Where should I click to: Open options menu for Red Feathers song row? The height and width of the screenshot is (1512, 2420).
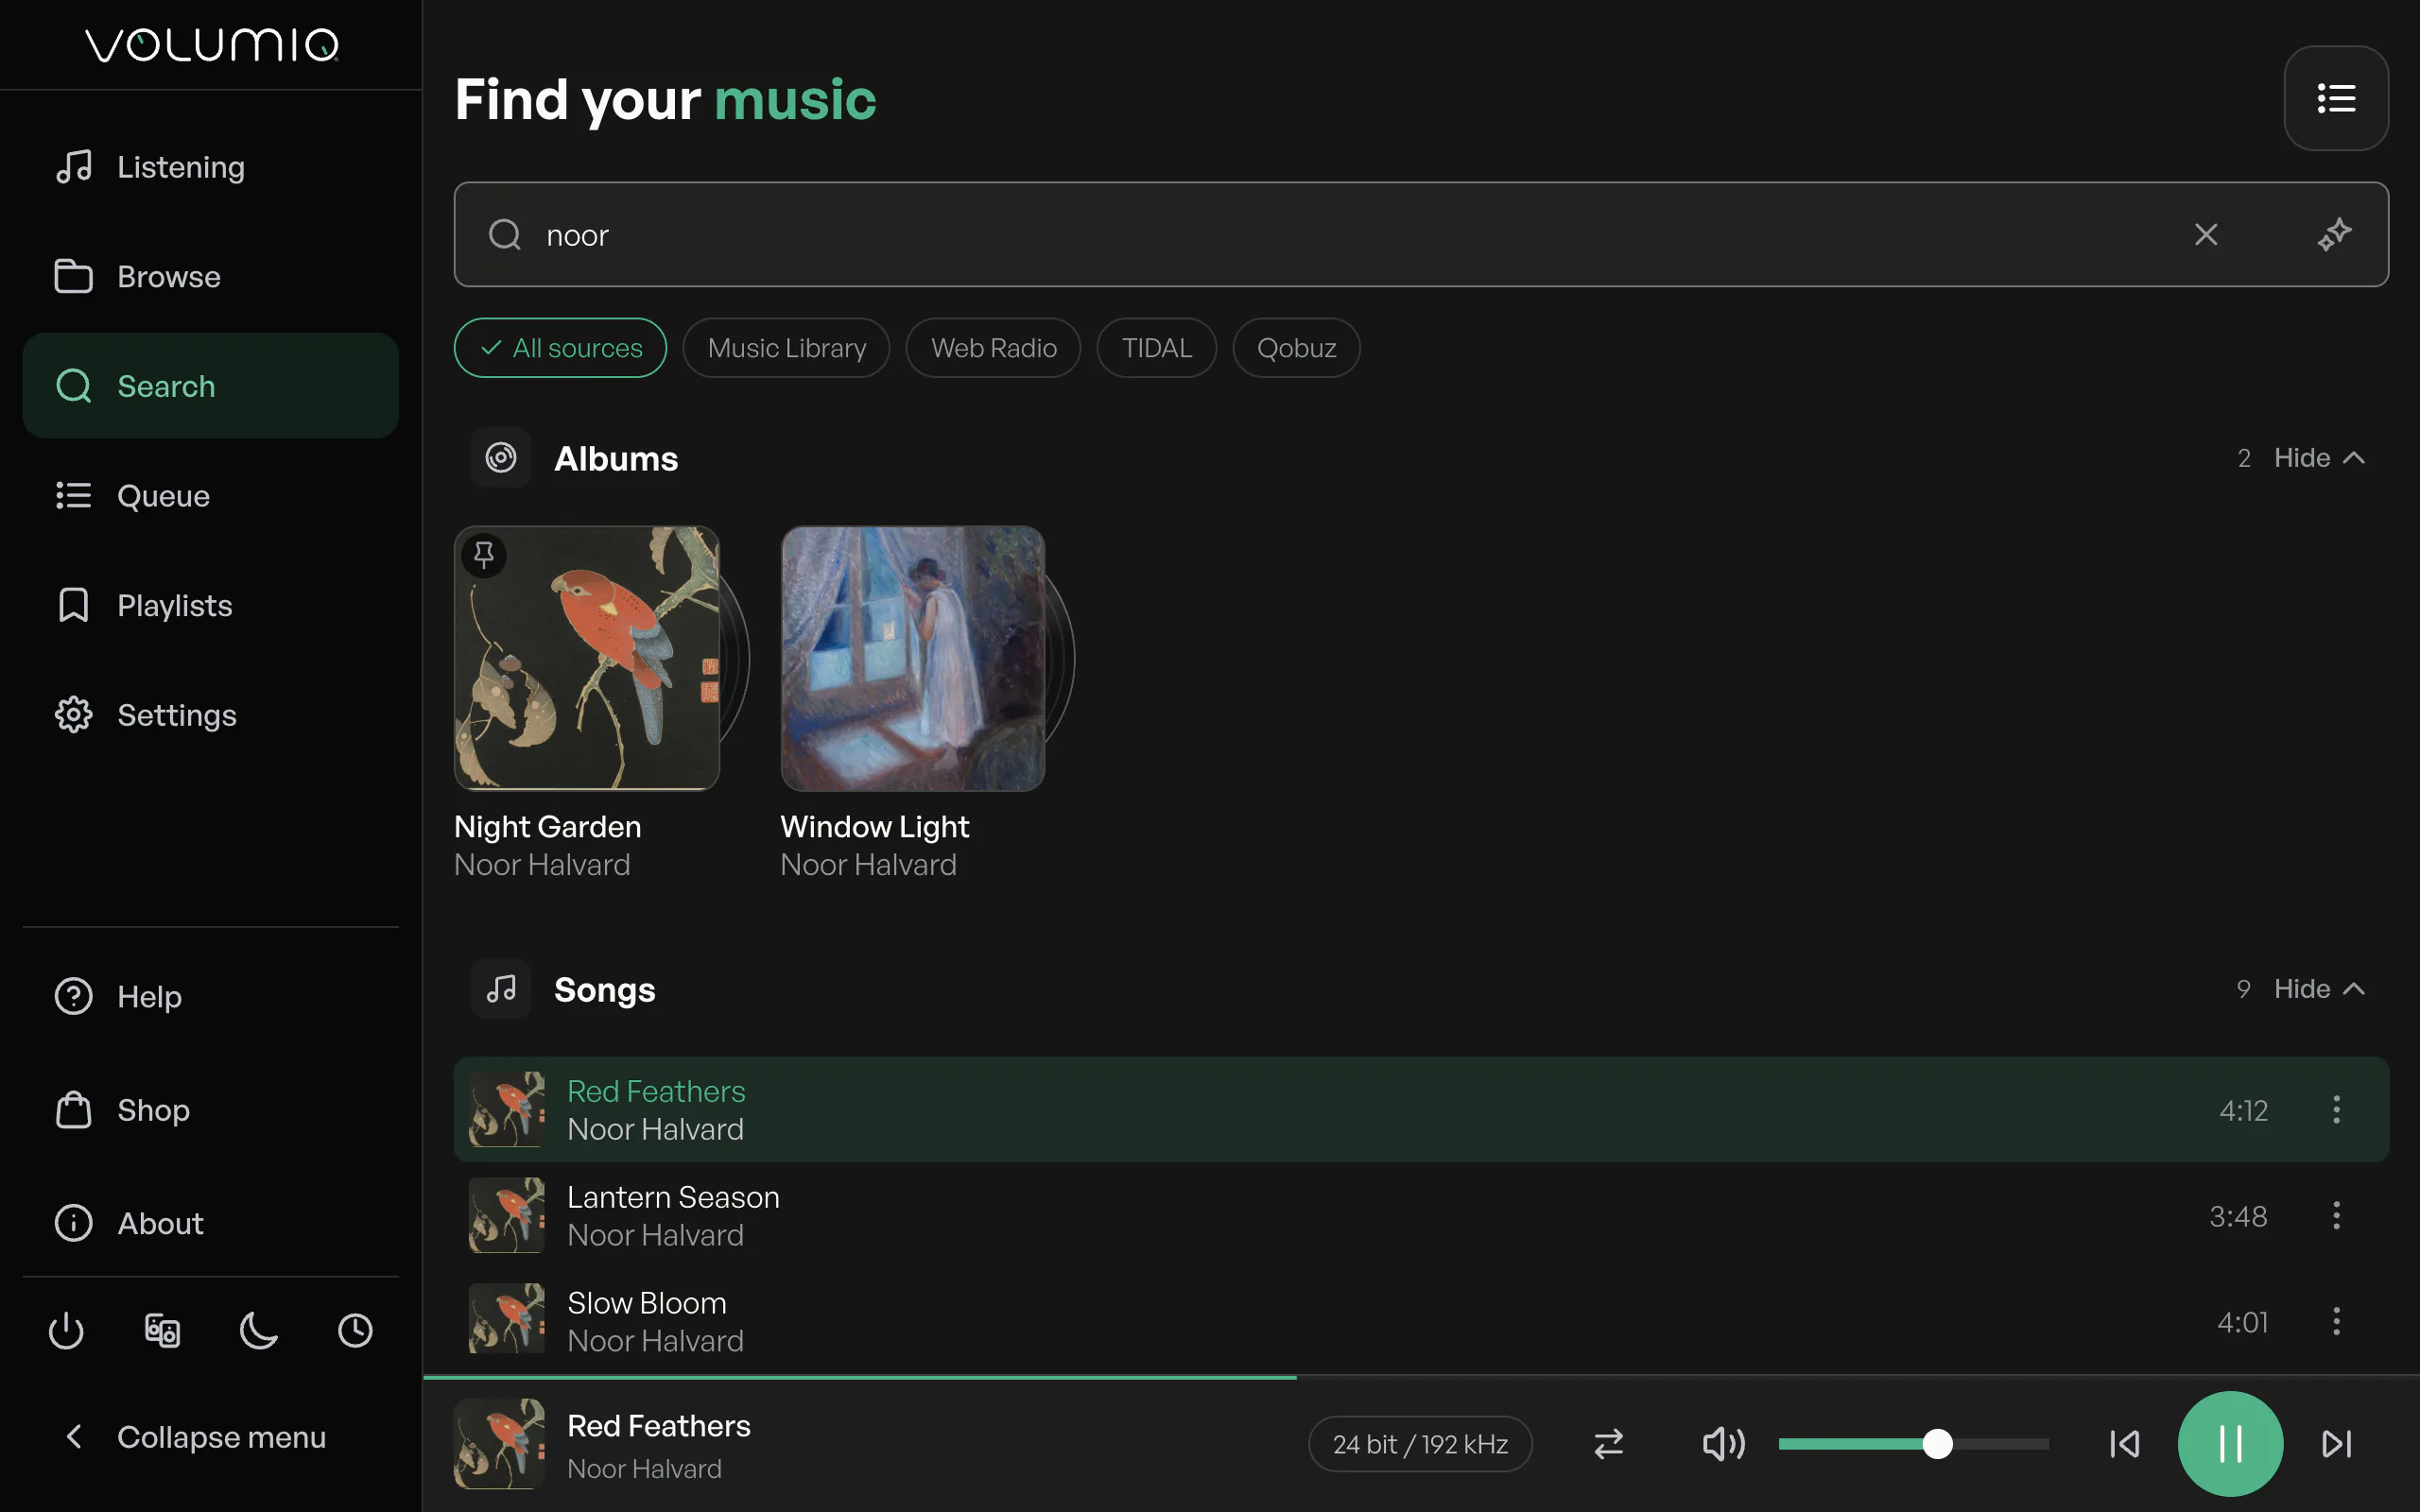[2336, 1109]
